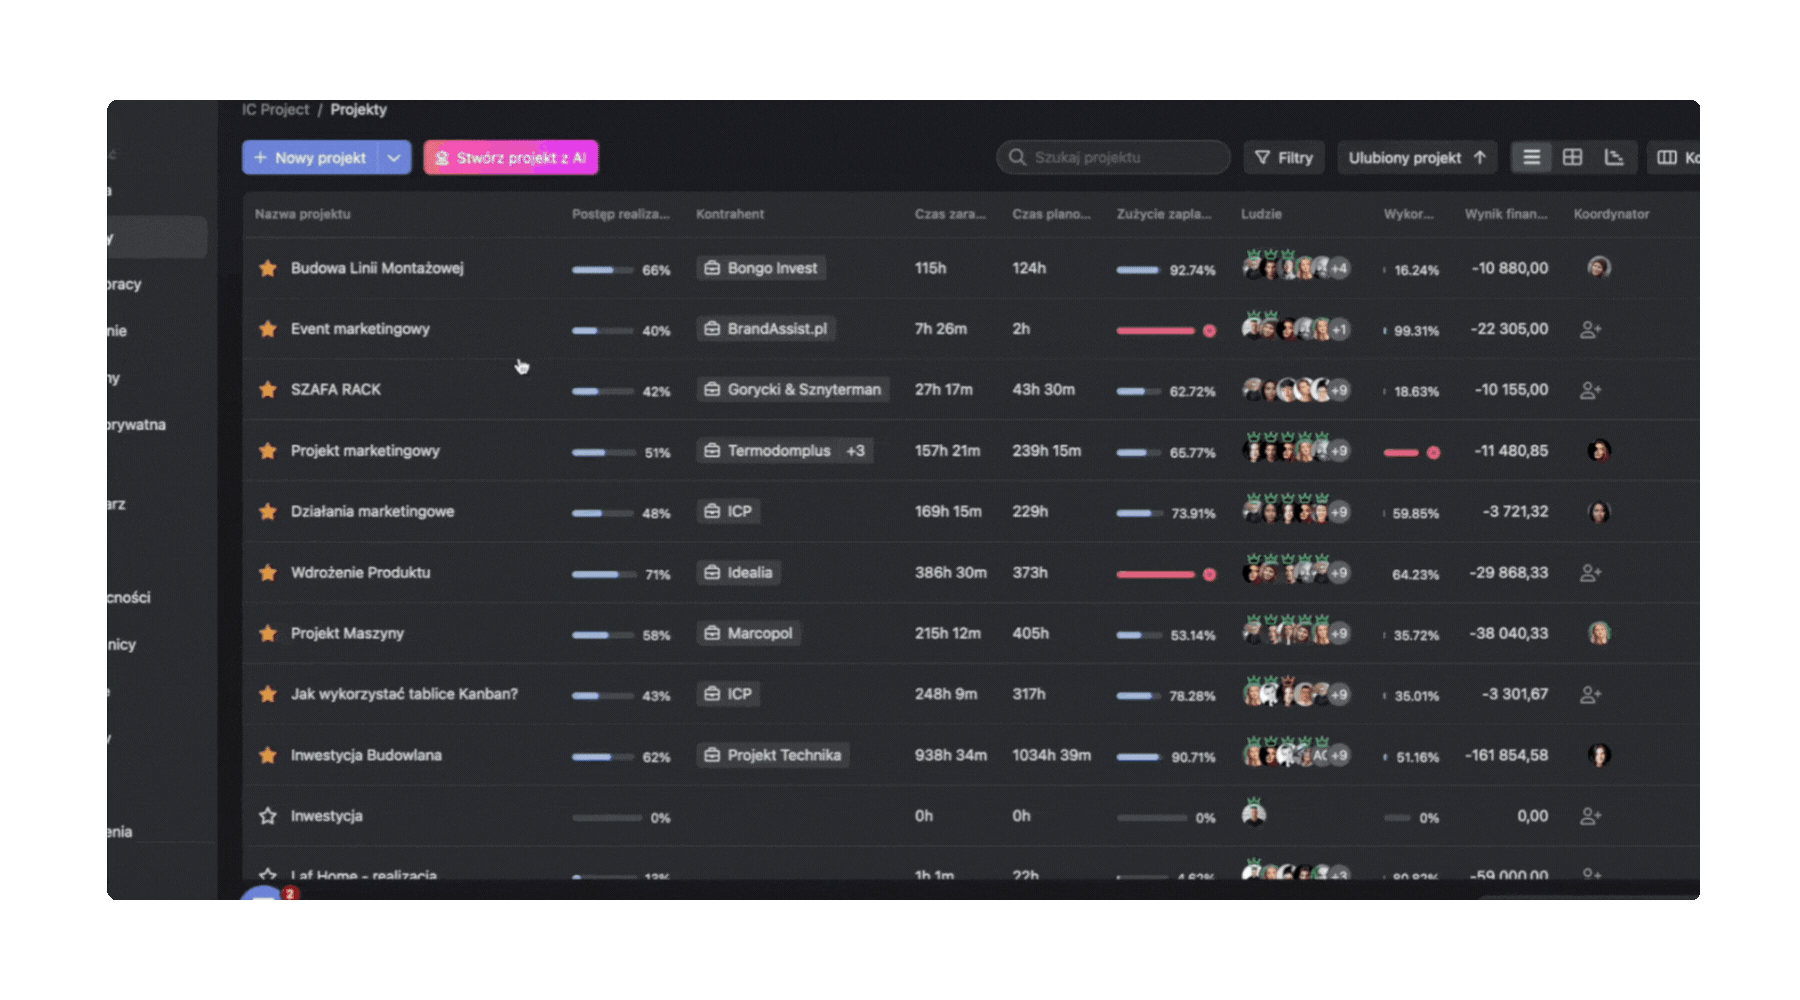Expand +1 people in Event marketingowy
The height and width of the screenshot is (1000, 1800).
click(1339, 329)
